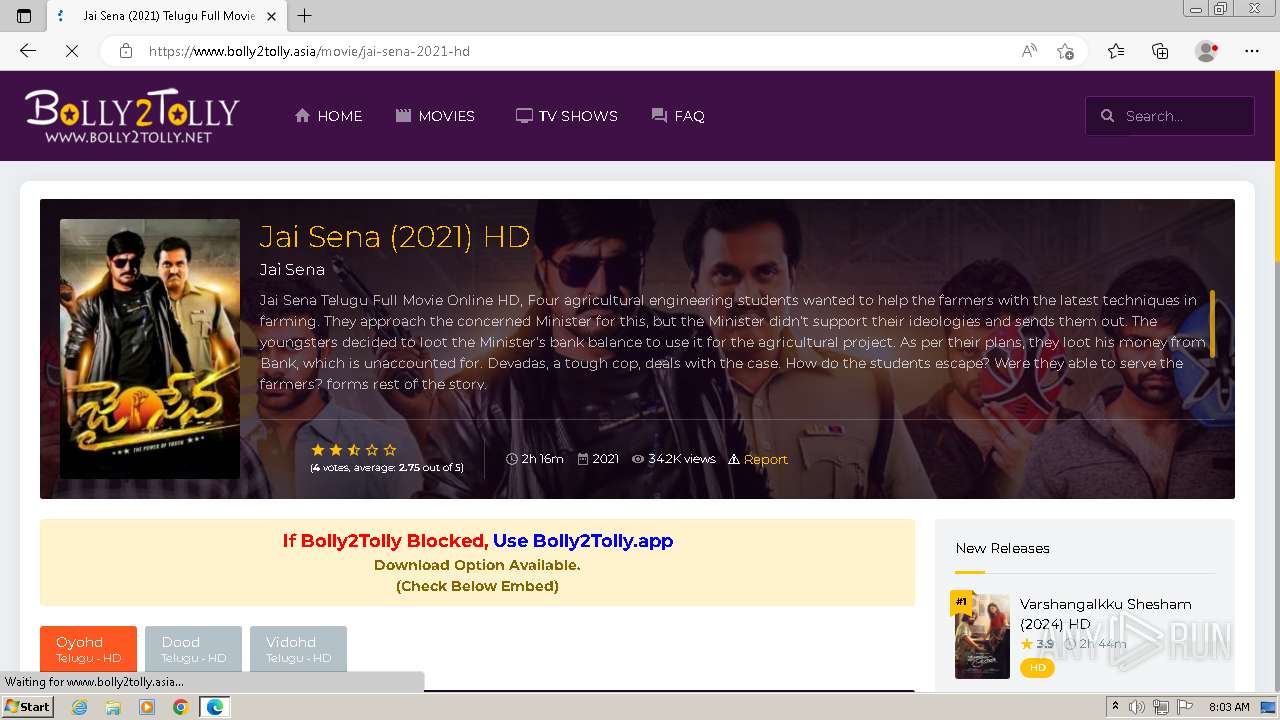
Task: Click the site Search field
Action: (1170, 116)
